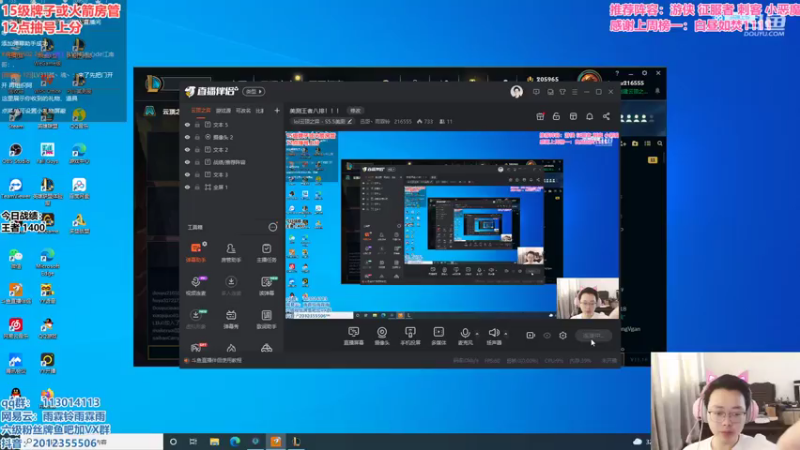This screenshot has height=450, width=800.
Task: Open the mode switch pill beside logo
Action: pos(254,91)
